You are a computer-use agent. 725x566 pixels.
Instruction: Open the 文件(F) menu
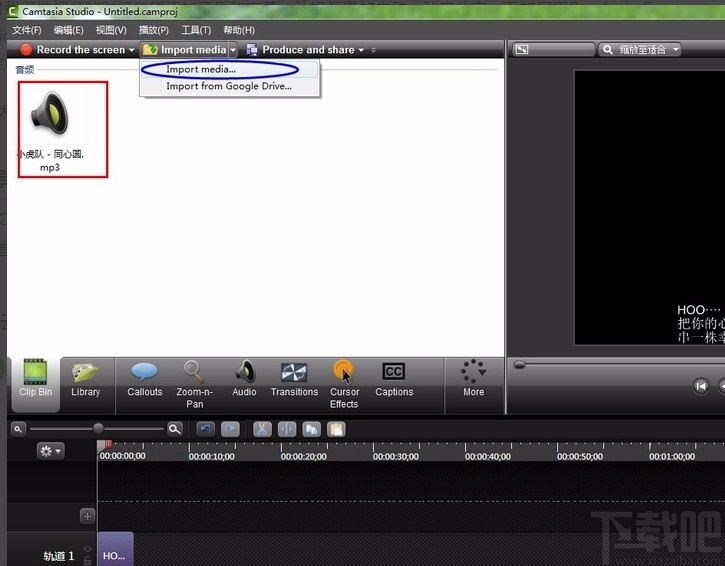click(x=26, y=30)
